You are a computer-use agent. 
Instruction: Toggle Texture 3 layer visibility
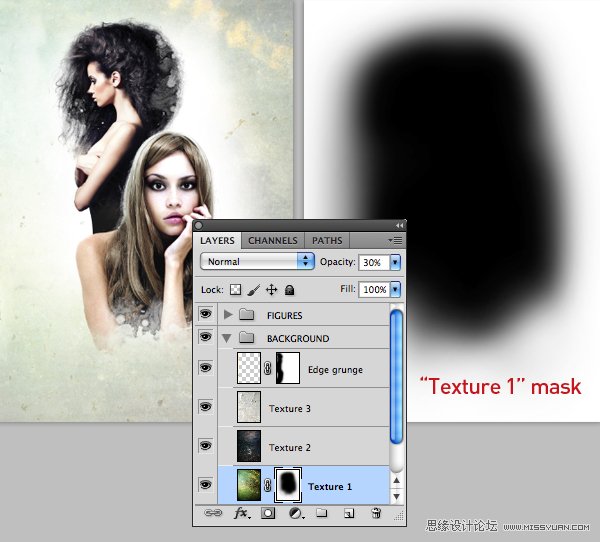(x=205, y=406)
